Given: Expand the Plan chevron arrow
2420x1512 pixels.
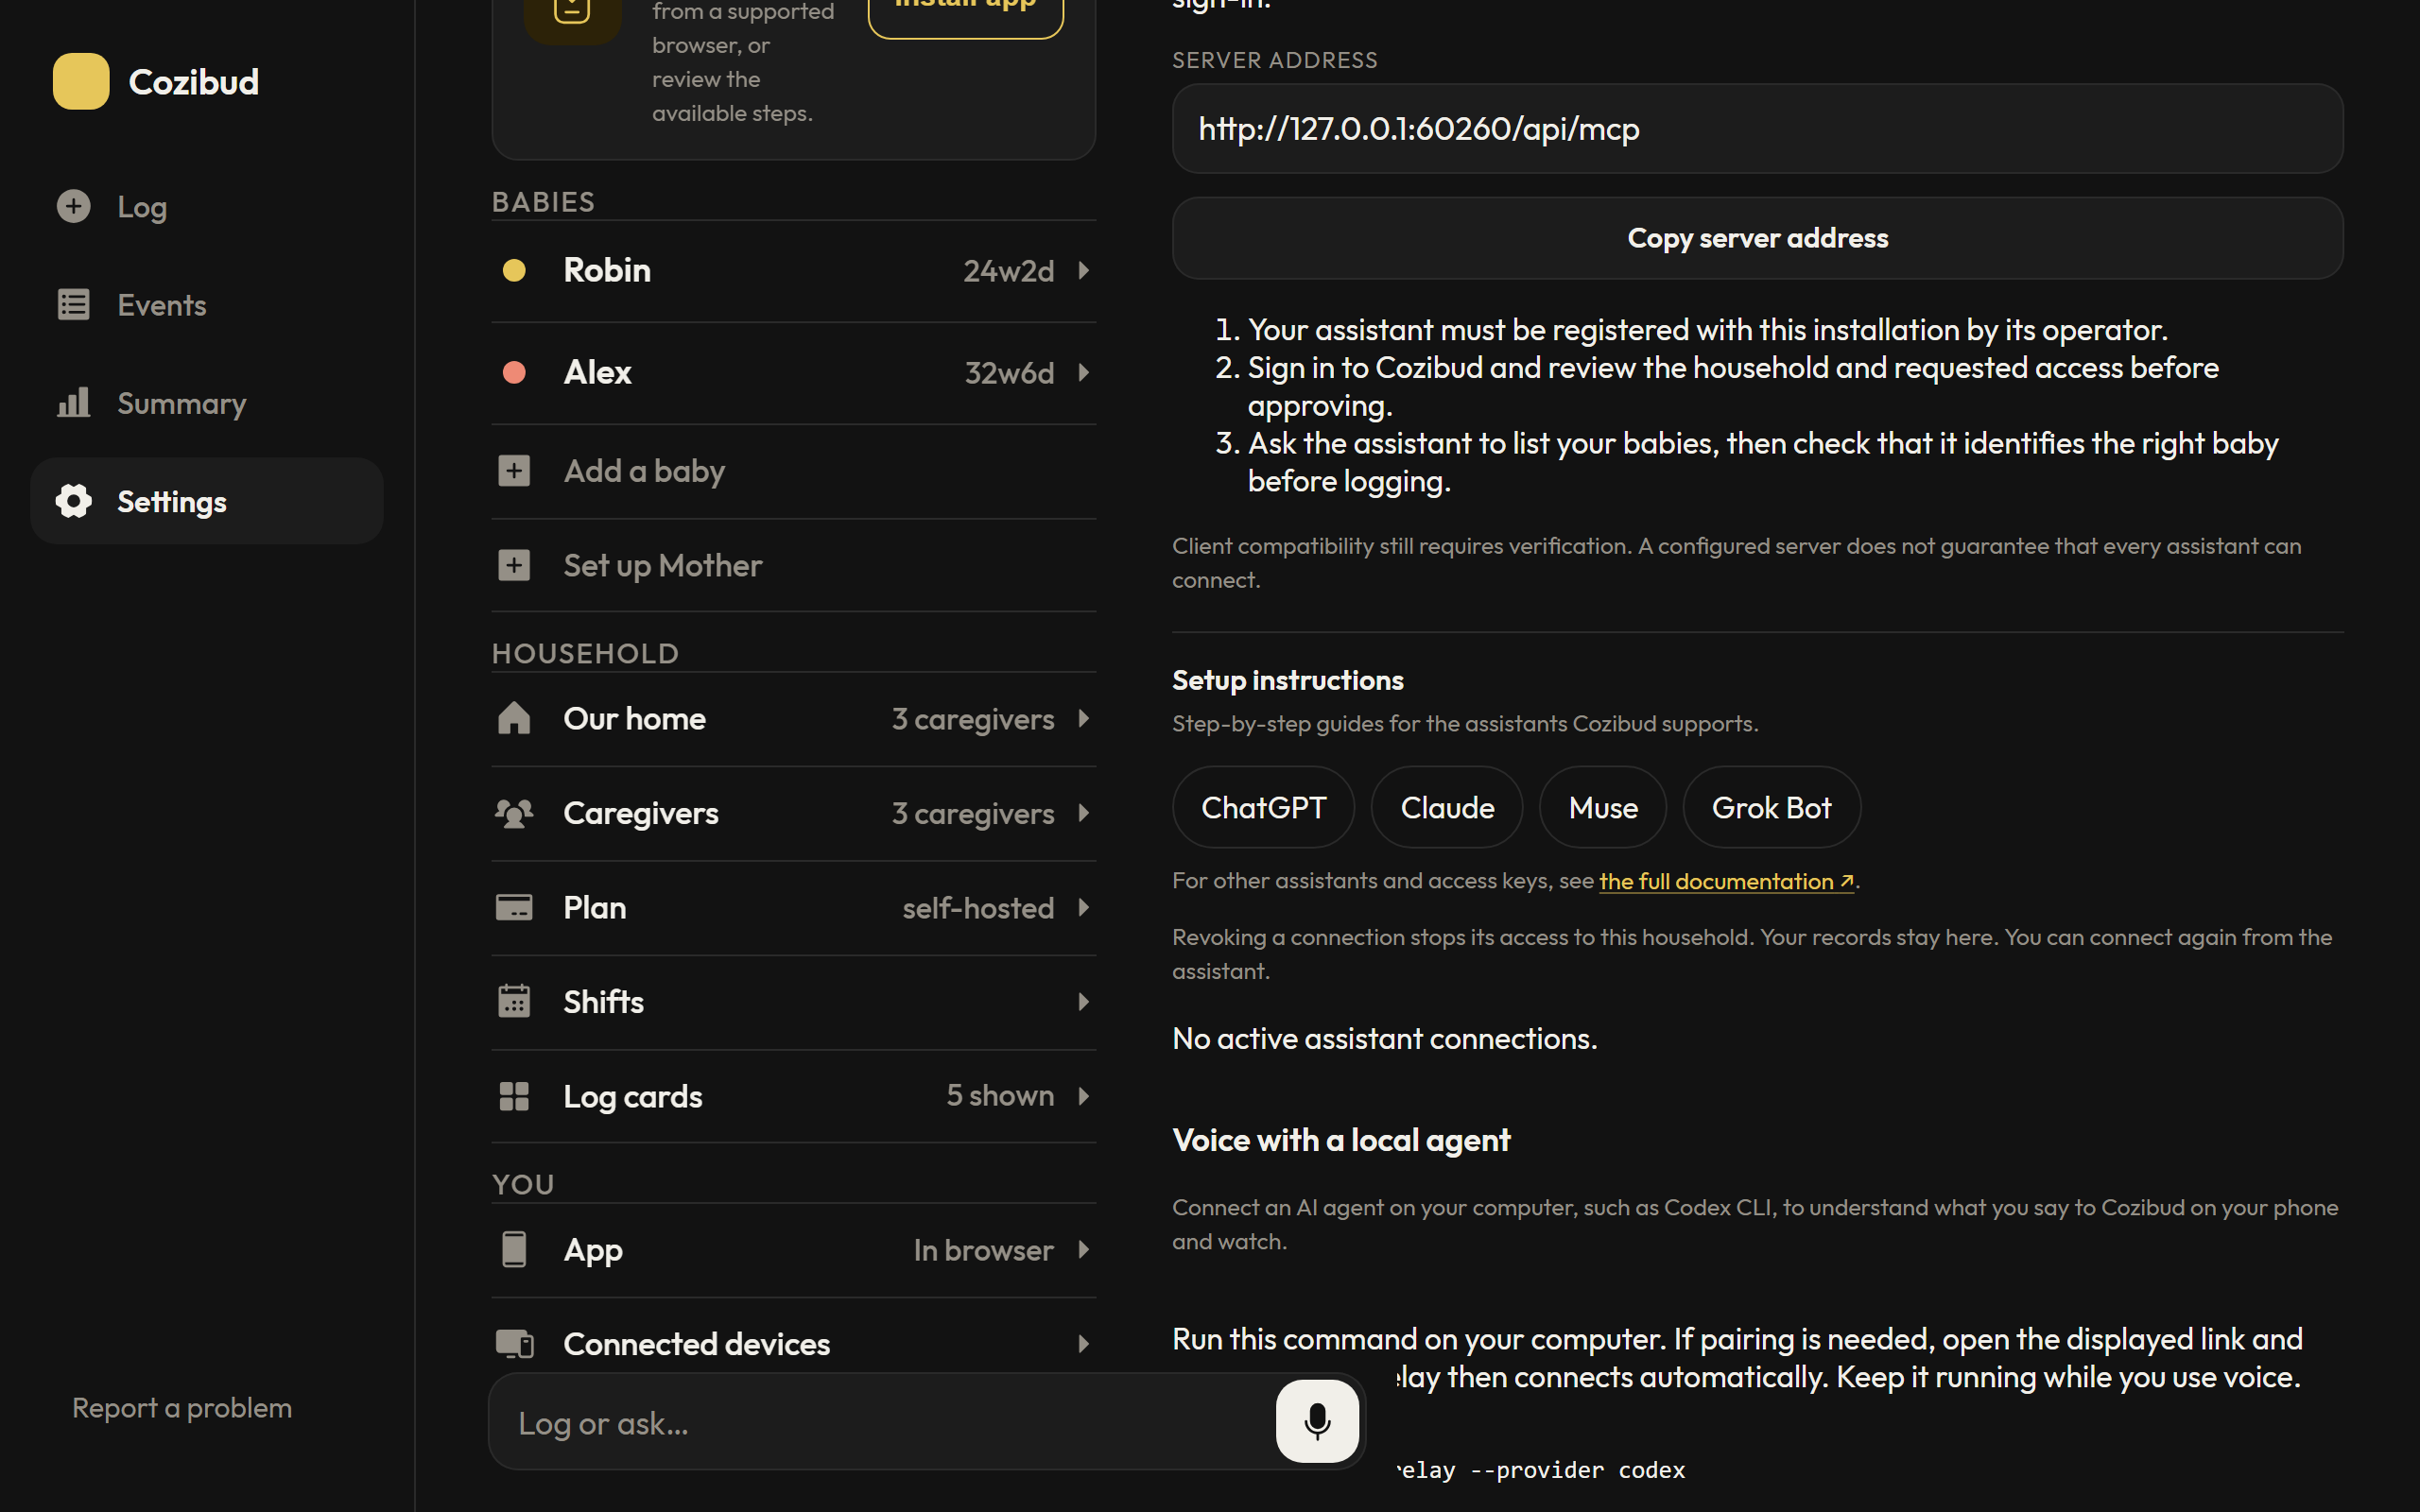Looking at the screenshot, I should [x=1083, y=907].
